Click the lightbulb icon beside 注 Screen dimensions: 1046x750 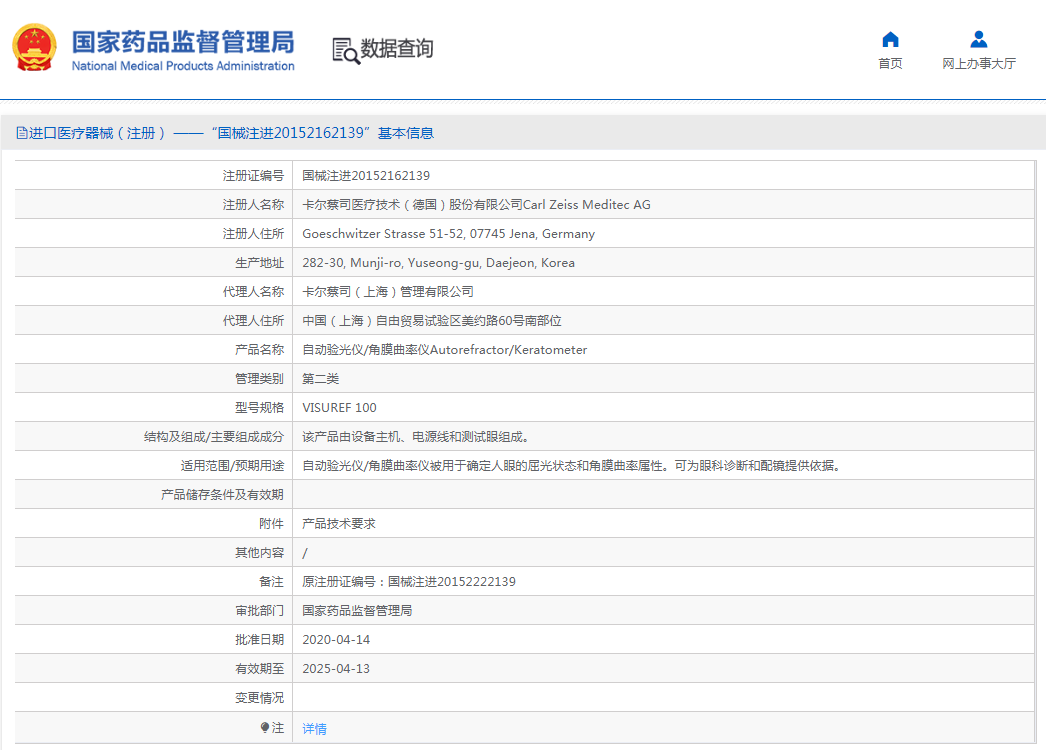point(265,727)
